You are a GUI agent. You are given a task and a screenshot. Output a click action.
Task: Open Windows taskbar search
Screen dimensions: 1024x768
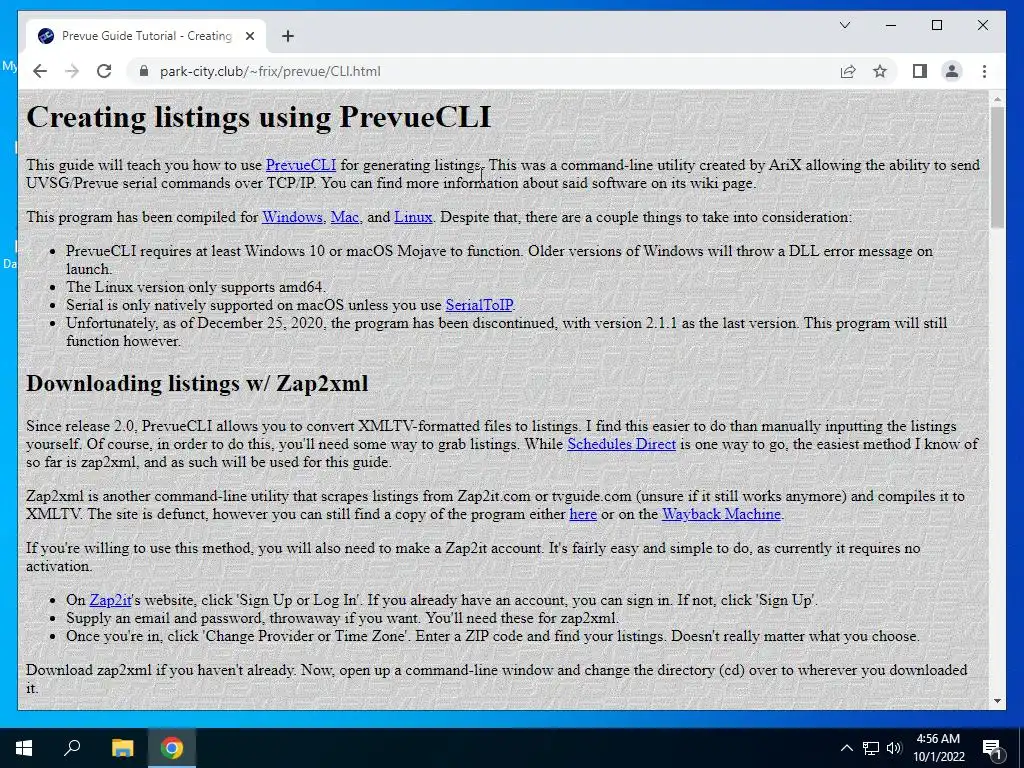[72, 748]
